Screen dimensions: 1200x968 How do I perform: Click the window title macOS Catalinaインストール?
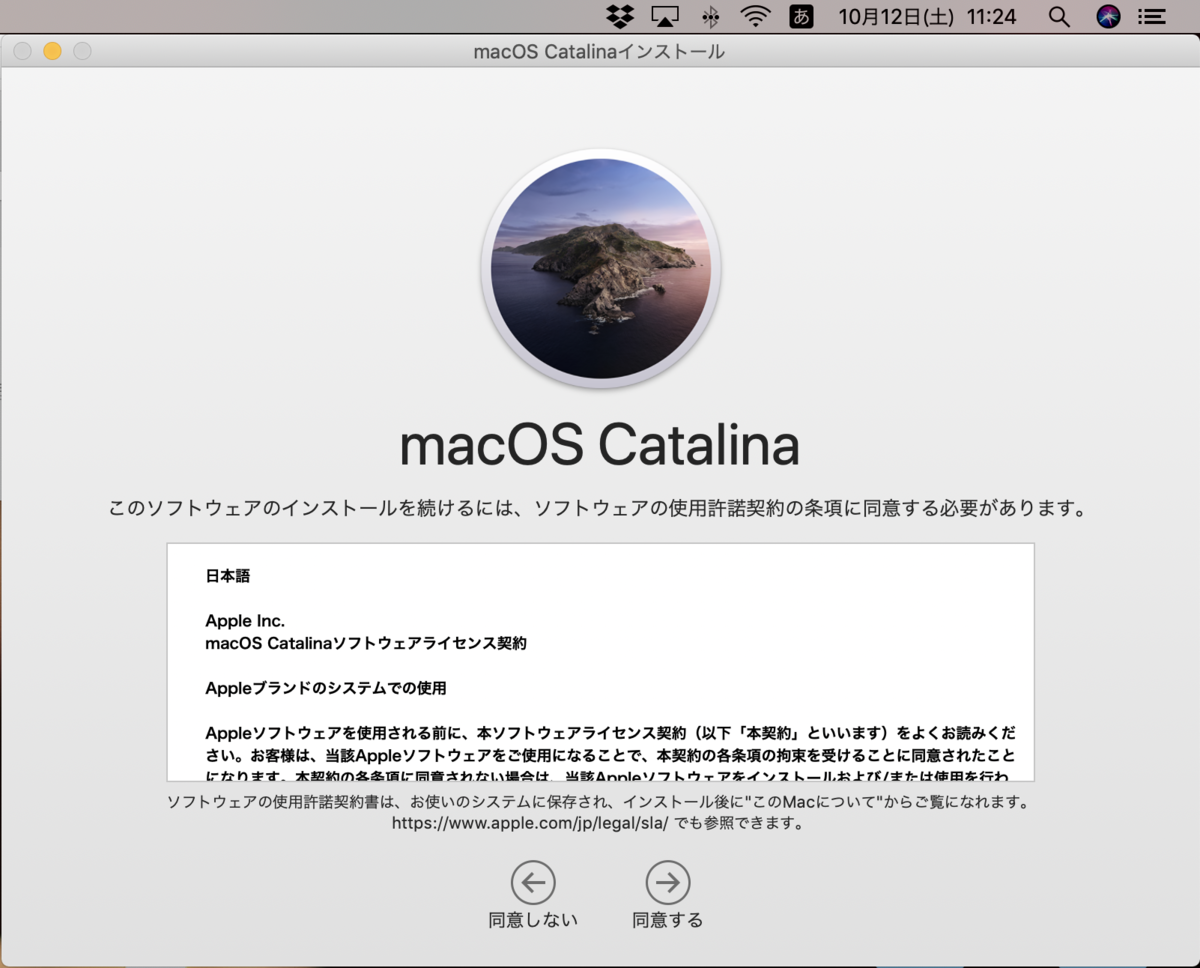(x=600, y=51)
